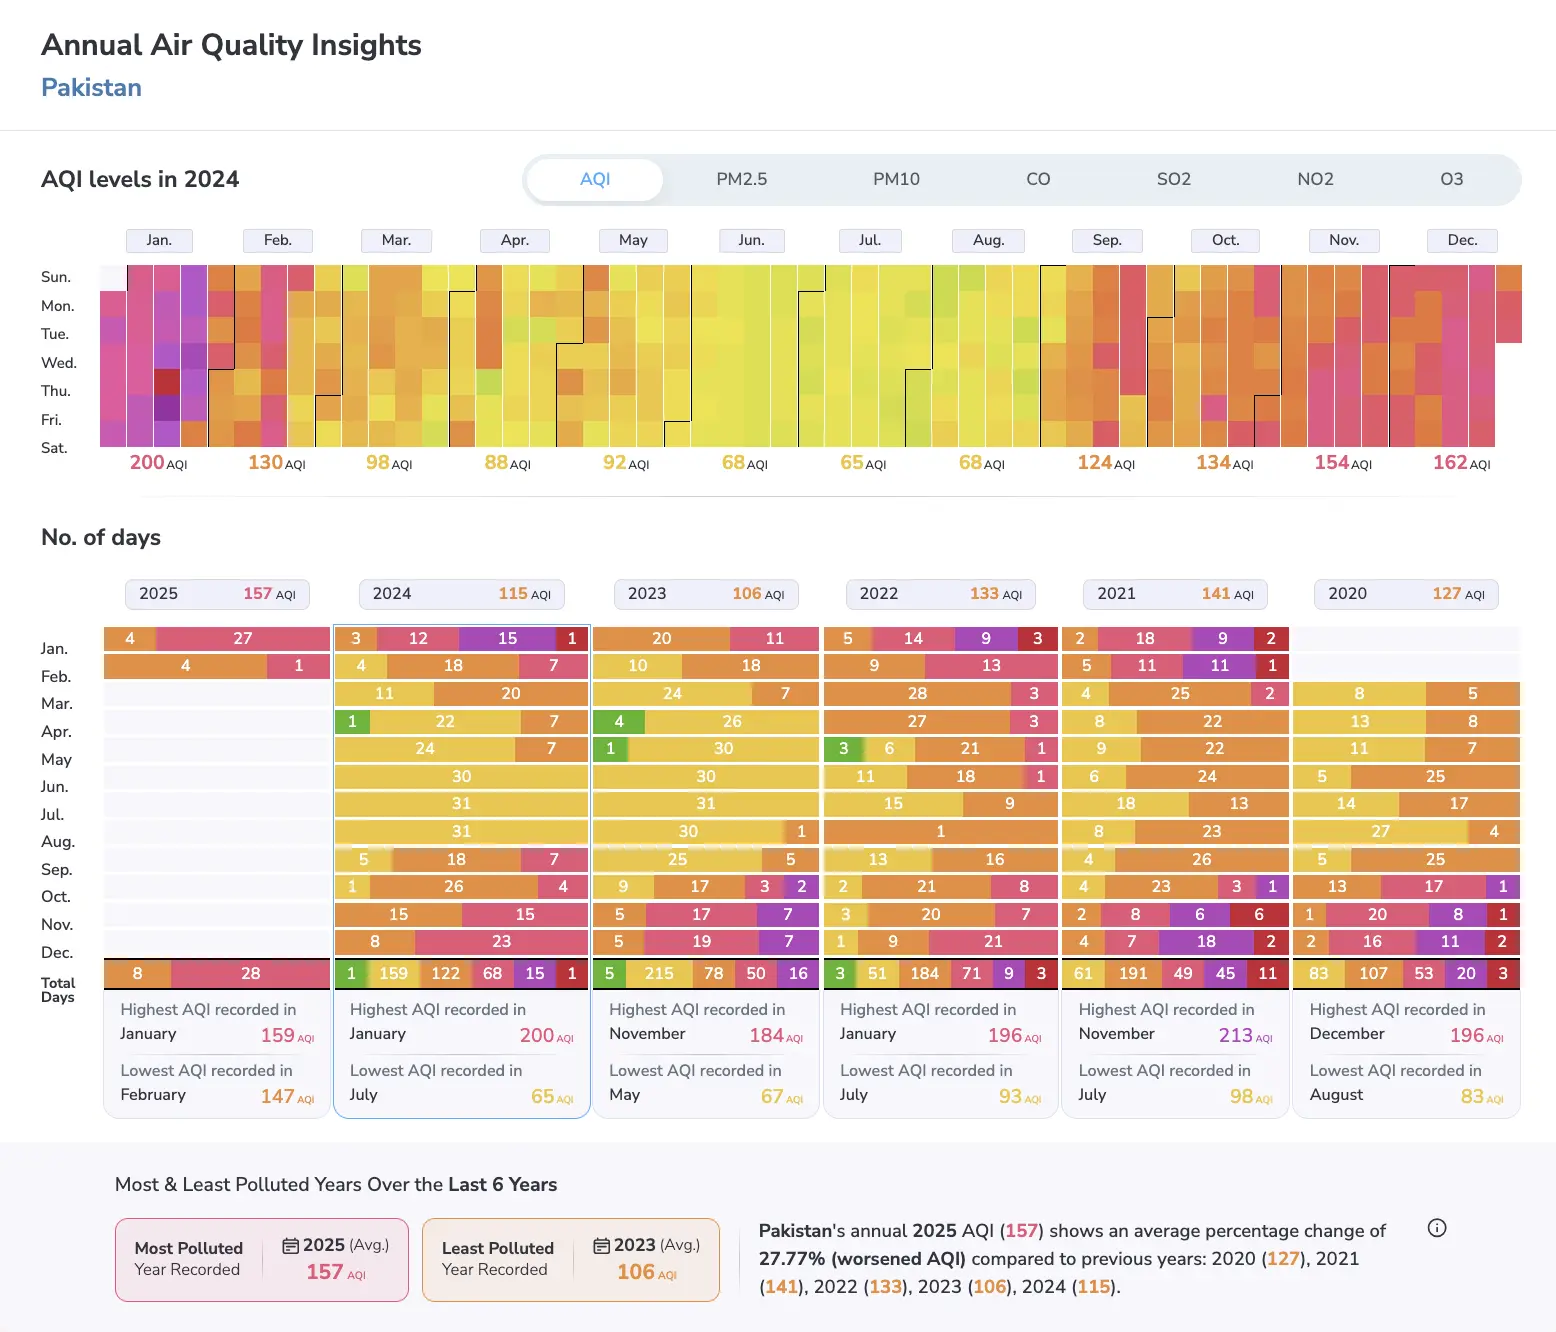Open the CO pollutant tab
Screen dimensions: 1556x1332
coord(1038,179)
